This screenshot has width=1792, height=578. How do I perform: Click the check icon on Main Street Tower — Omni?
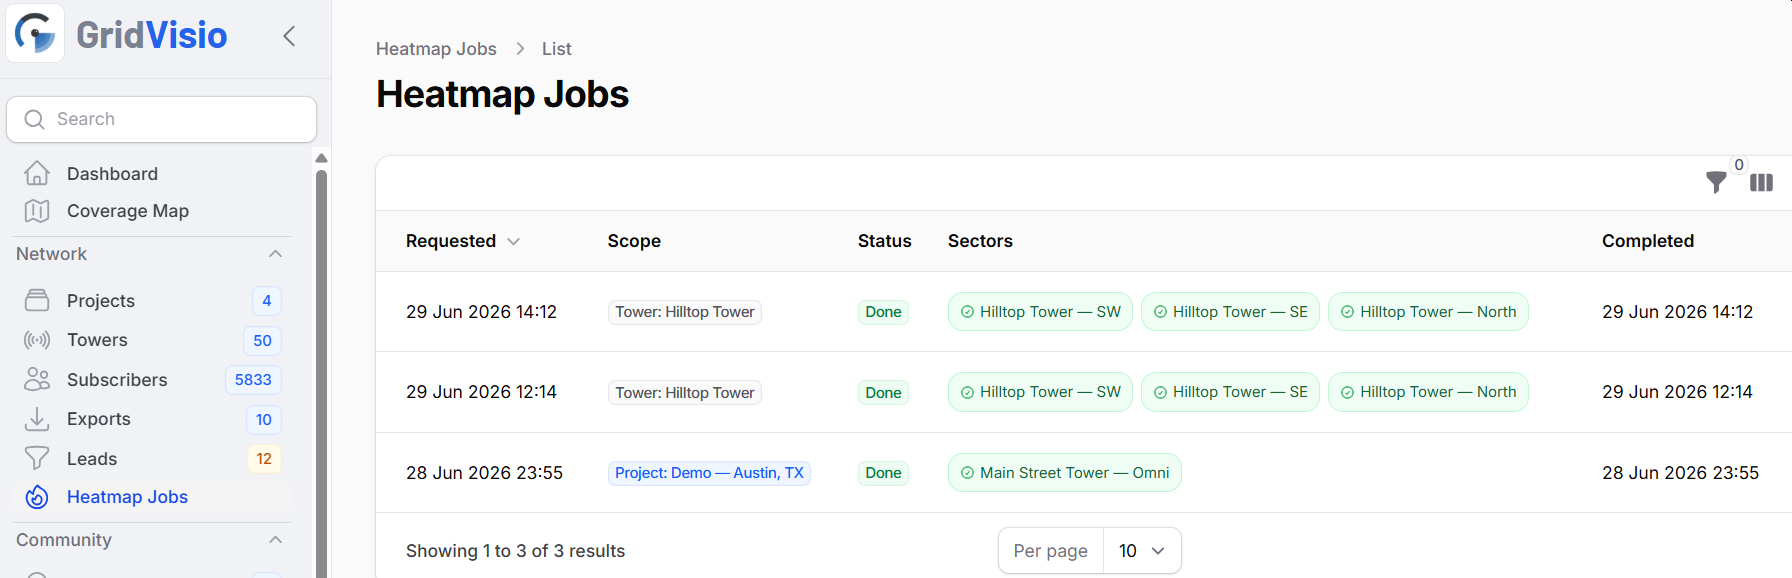pos(967,473)
